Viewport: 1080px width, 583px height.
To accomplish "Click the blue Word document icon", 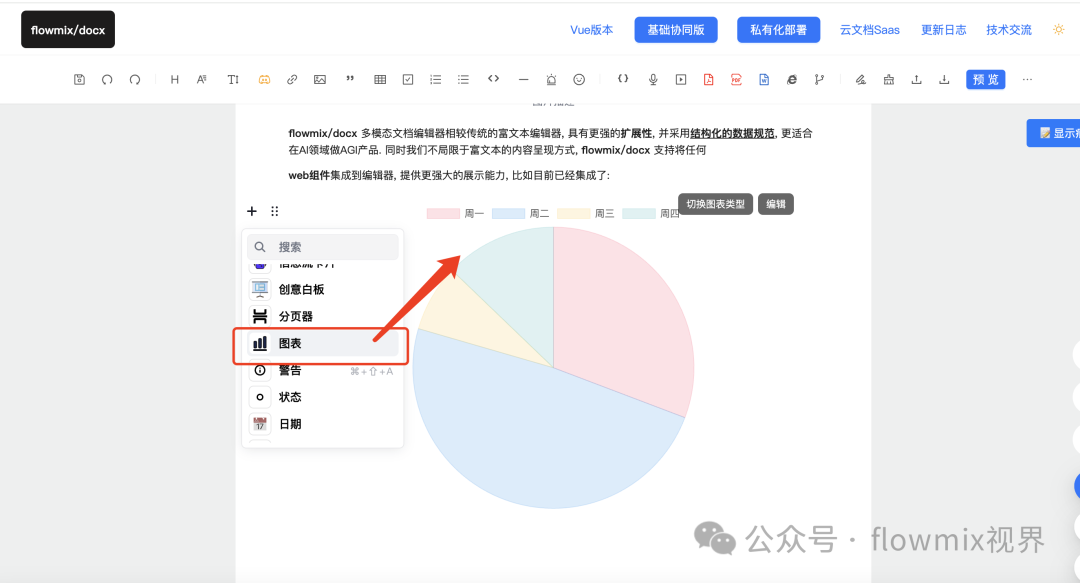I will 764,79.
